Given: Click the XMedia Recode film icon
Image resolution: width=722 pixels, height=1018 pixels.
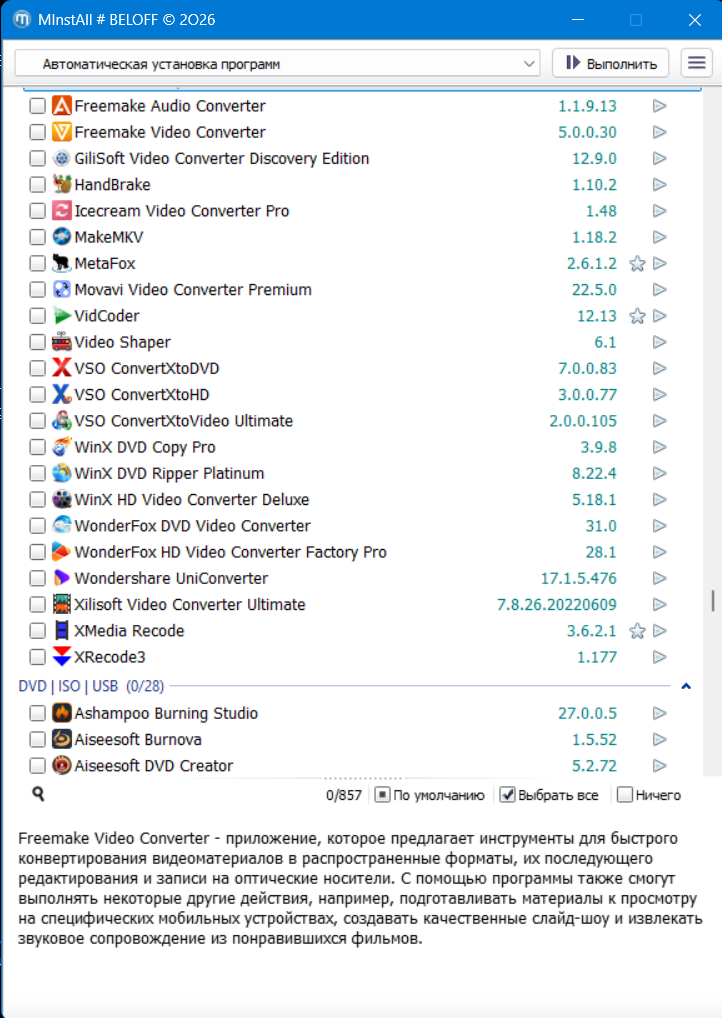Looking at the screenshot, I should click(62, 630).
